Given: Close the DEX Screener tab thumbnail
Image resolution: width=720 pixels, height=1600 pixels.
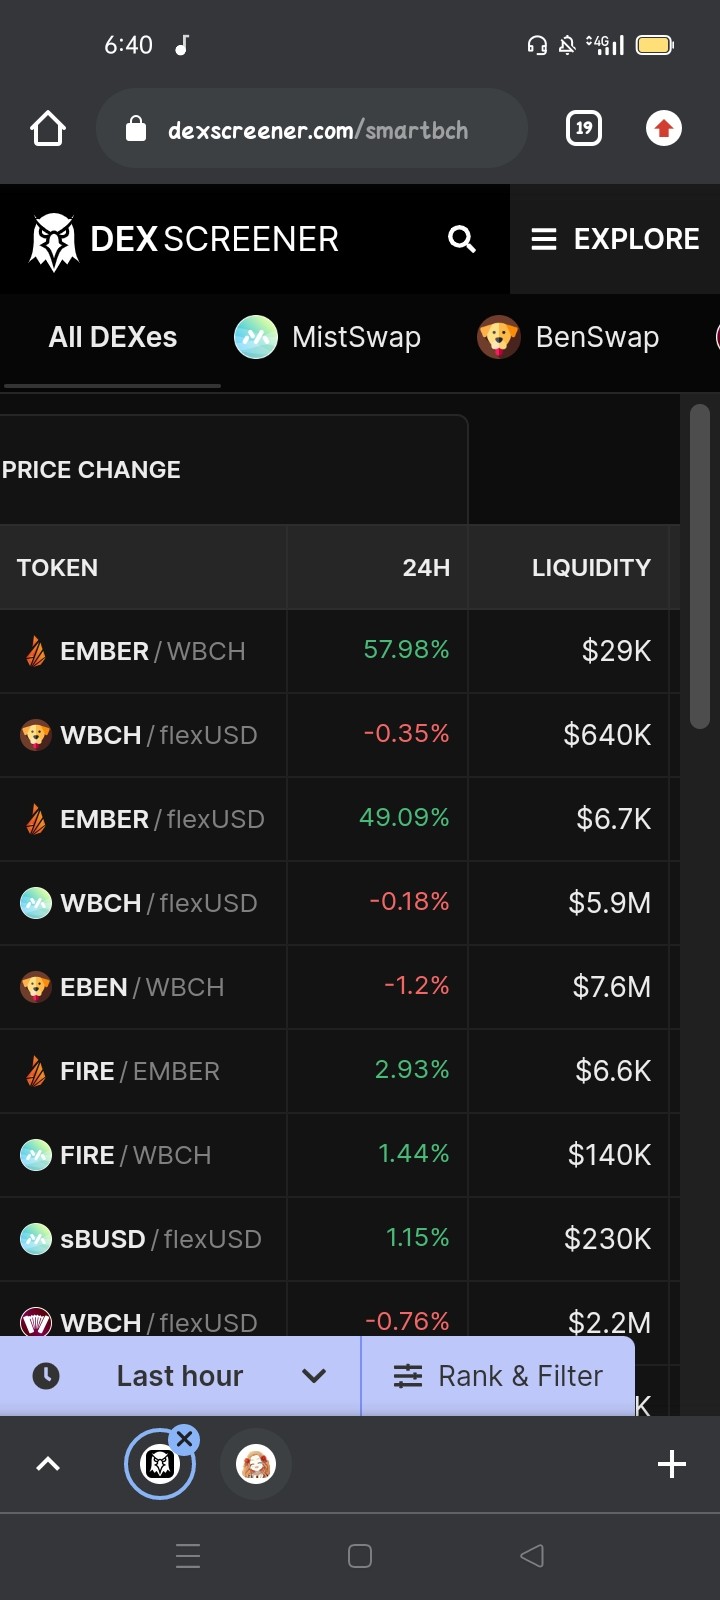Looking at the screenshot, I should 184,1439.
